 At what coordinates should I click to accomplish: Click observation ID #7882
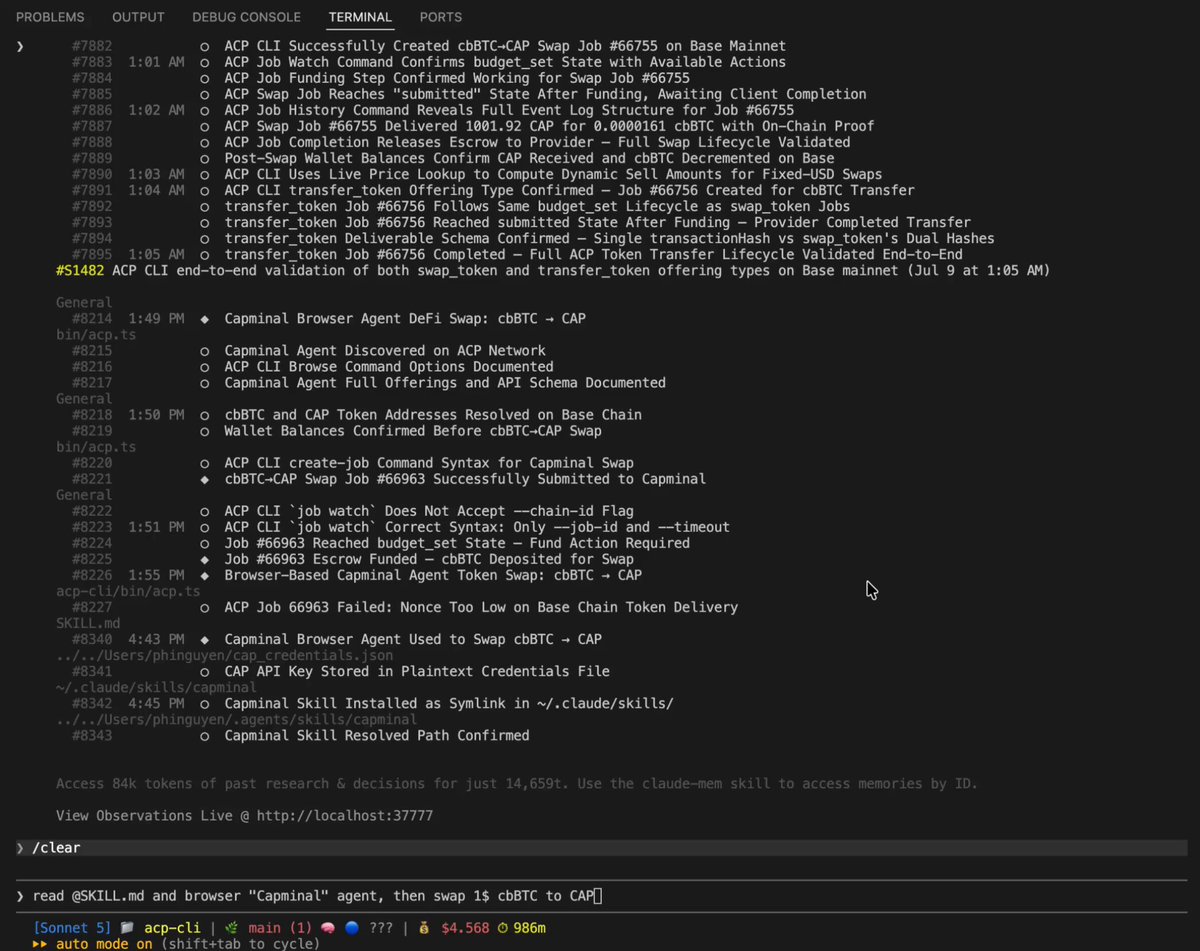pyautogui.click(x=92, y=46)
